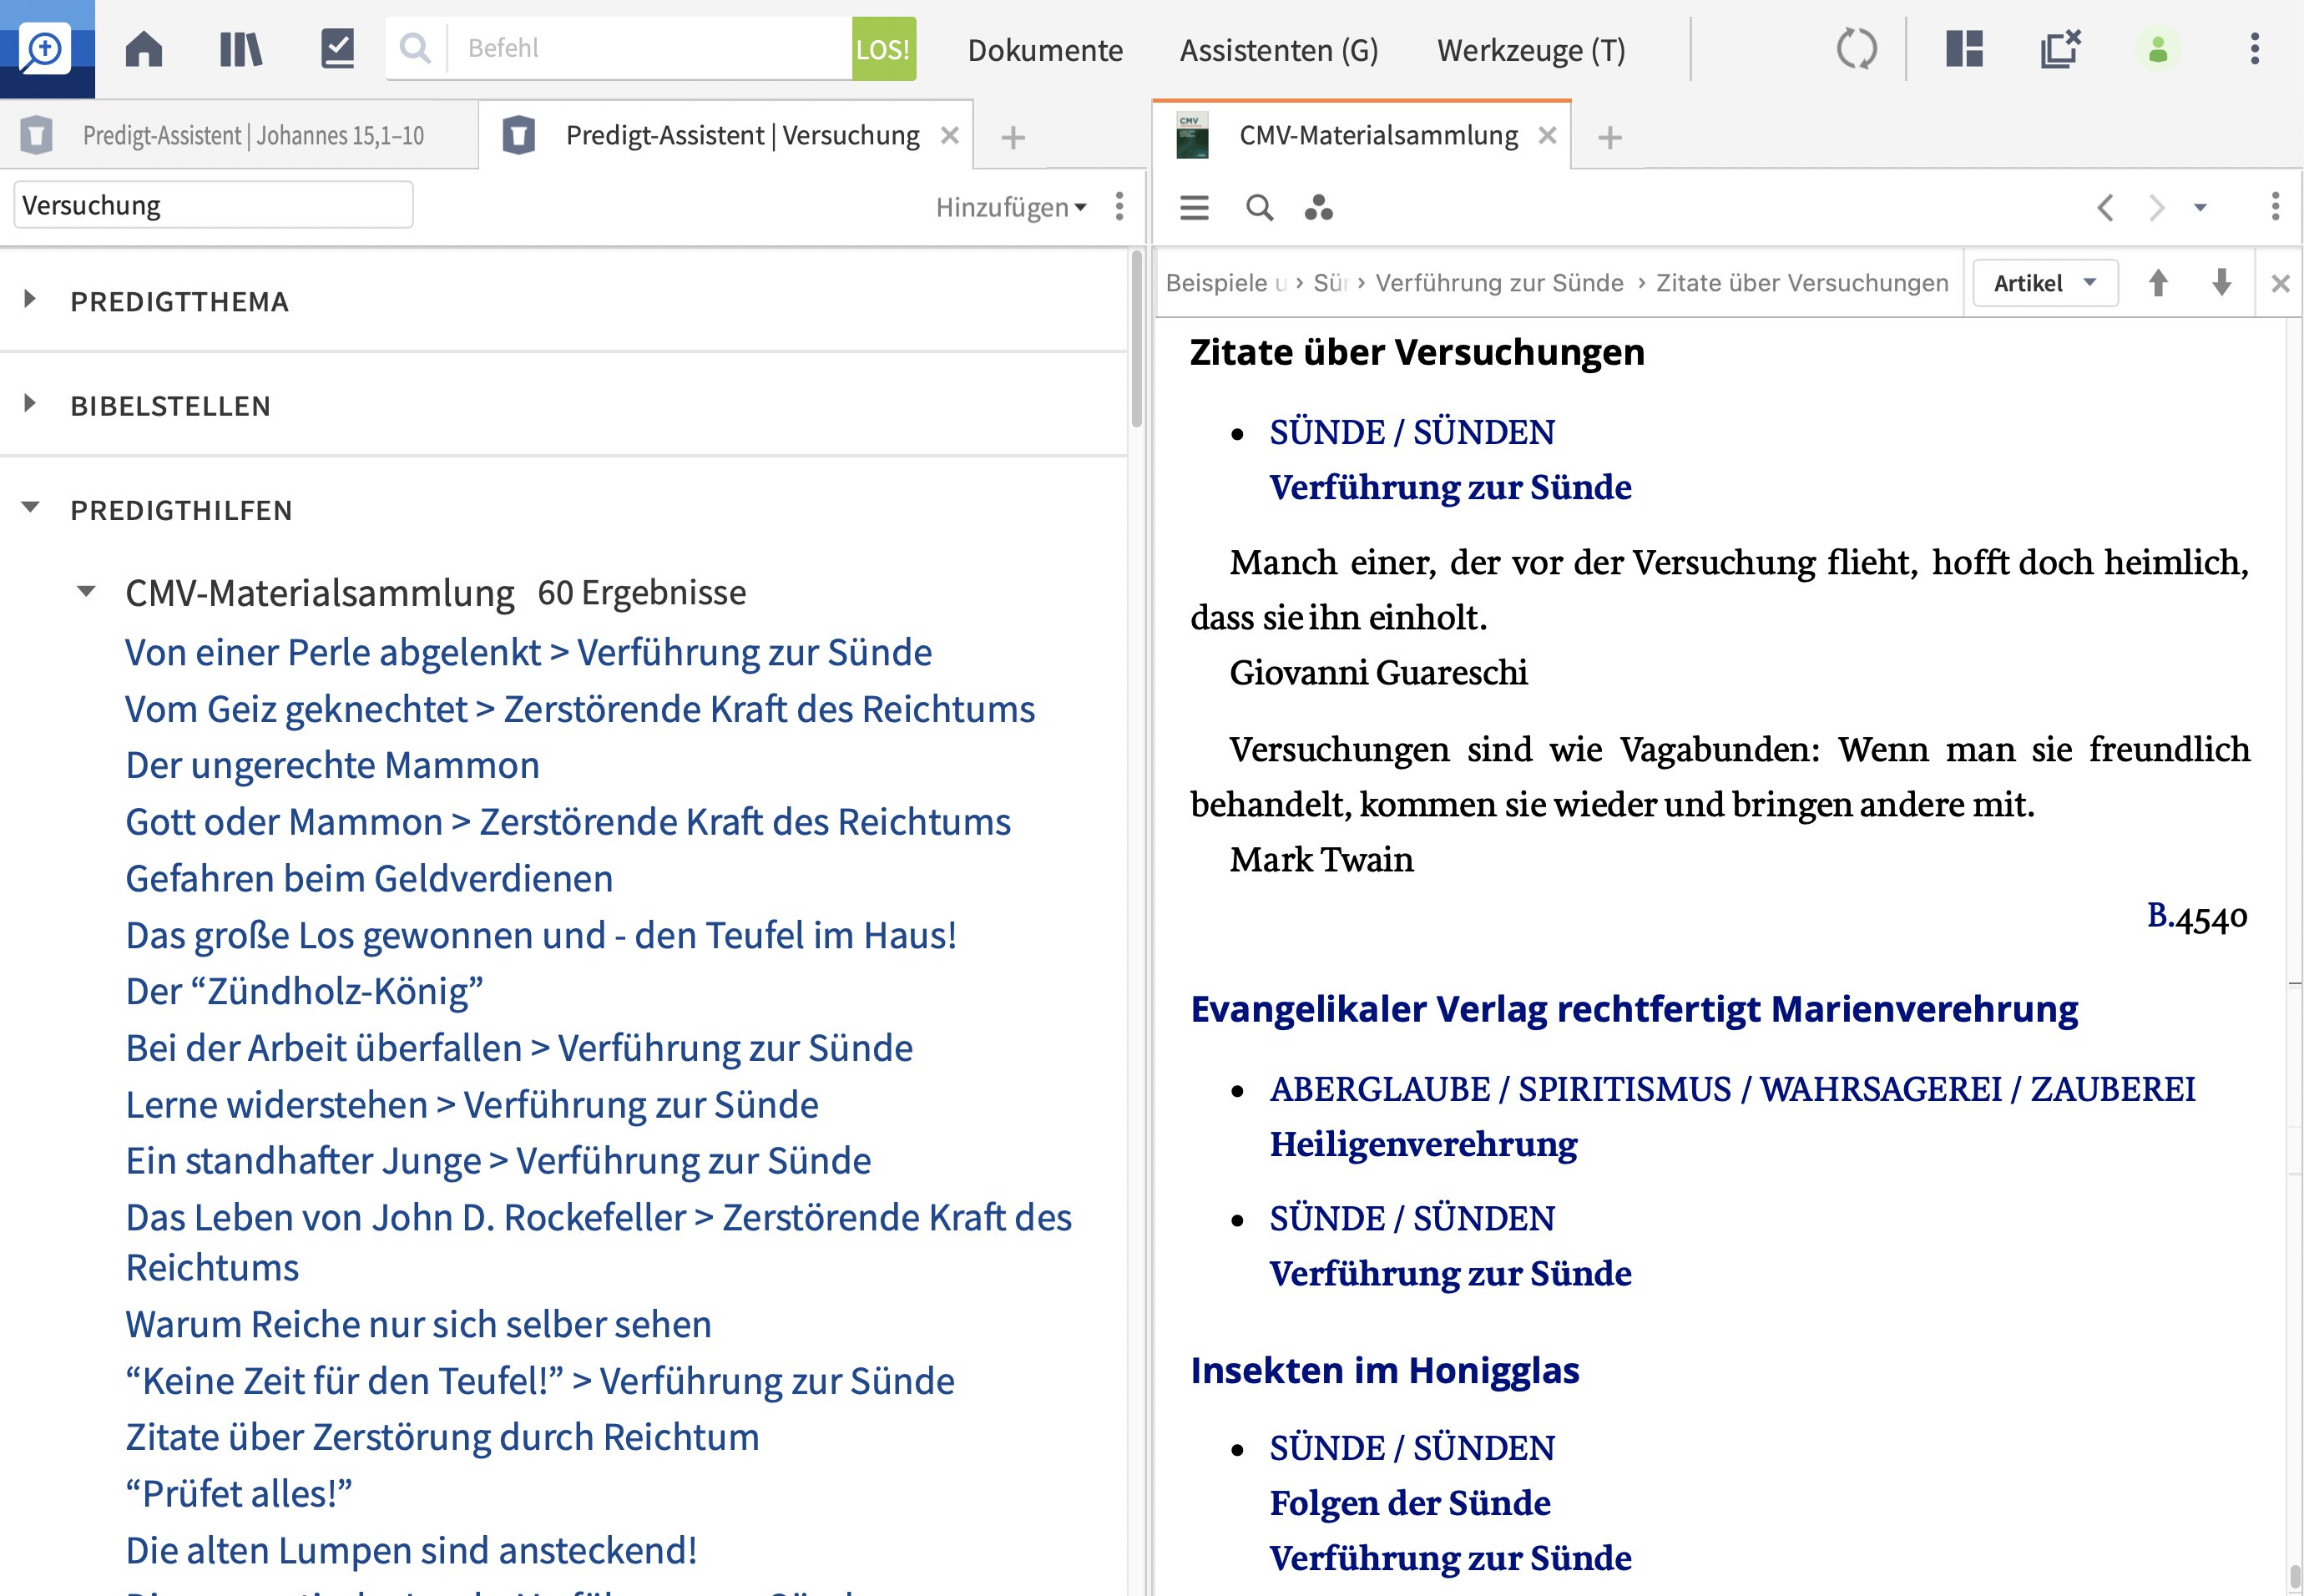Open the visual filters dots icon
Image resolution: width=2304 pixels, height=1596 pixels.
click(1319, 207)
